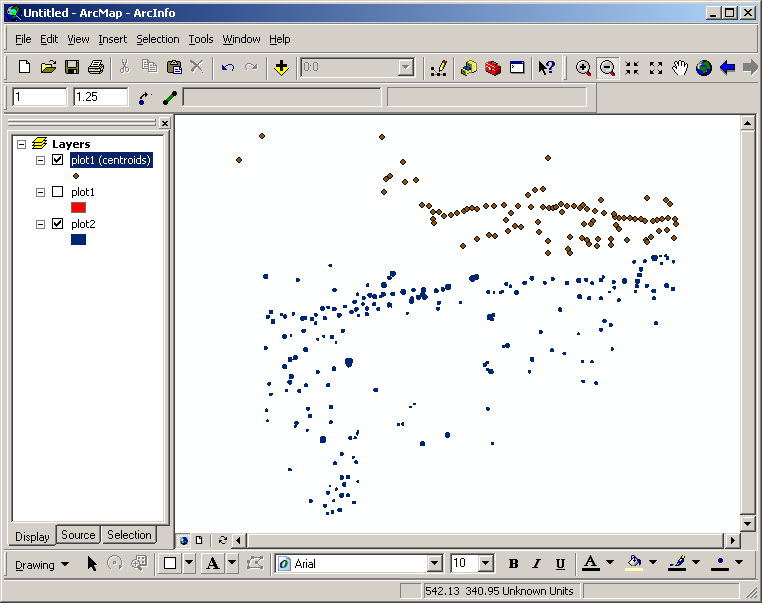Toggle the plot2 layer visibility checkbox

click(57, 224)
